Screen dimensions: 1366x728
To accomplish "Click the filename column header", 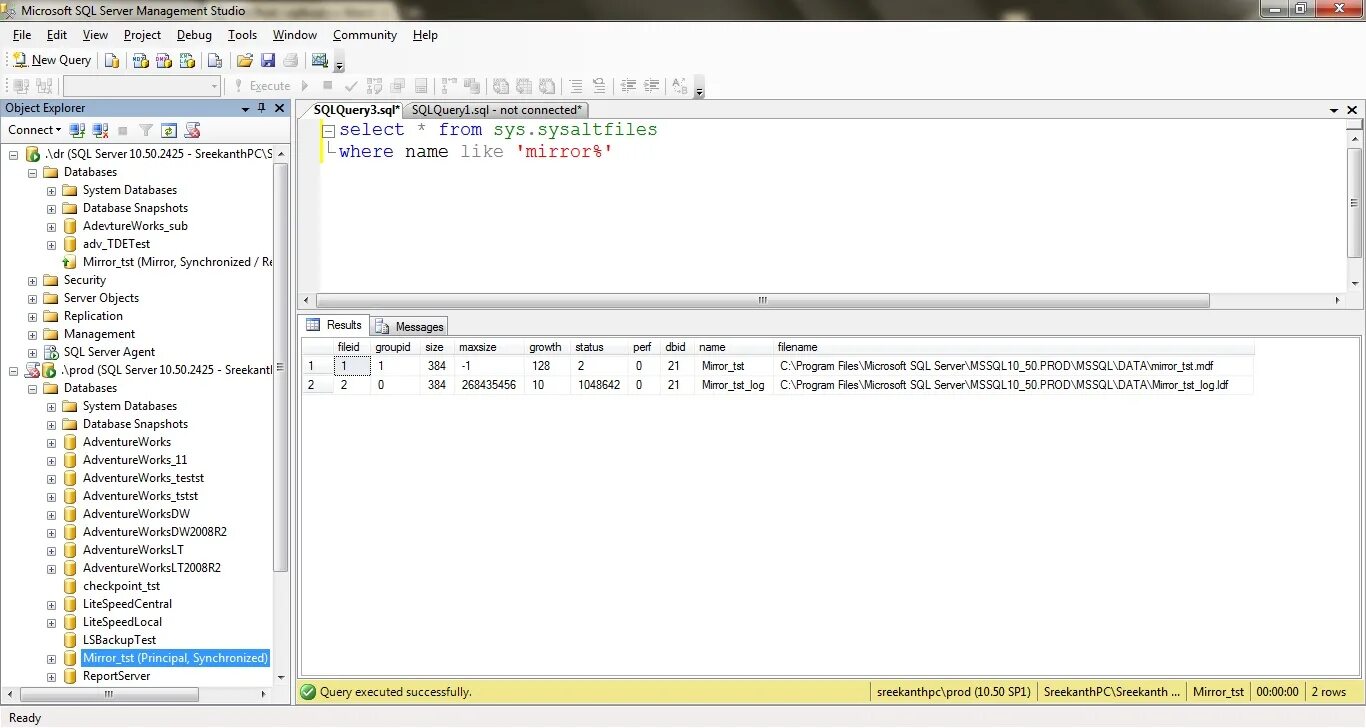I will pyautogui.click(x=1013, y=347).
